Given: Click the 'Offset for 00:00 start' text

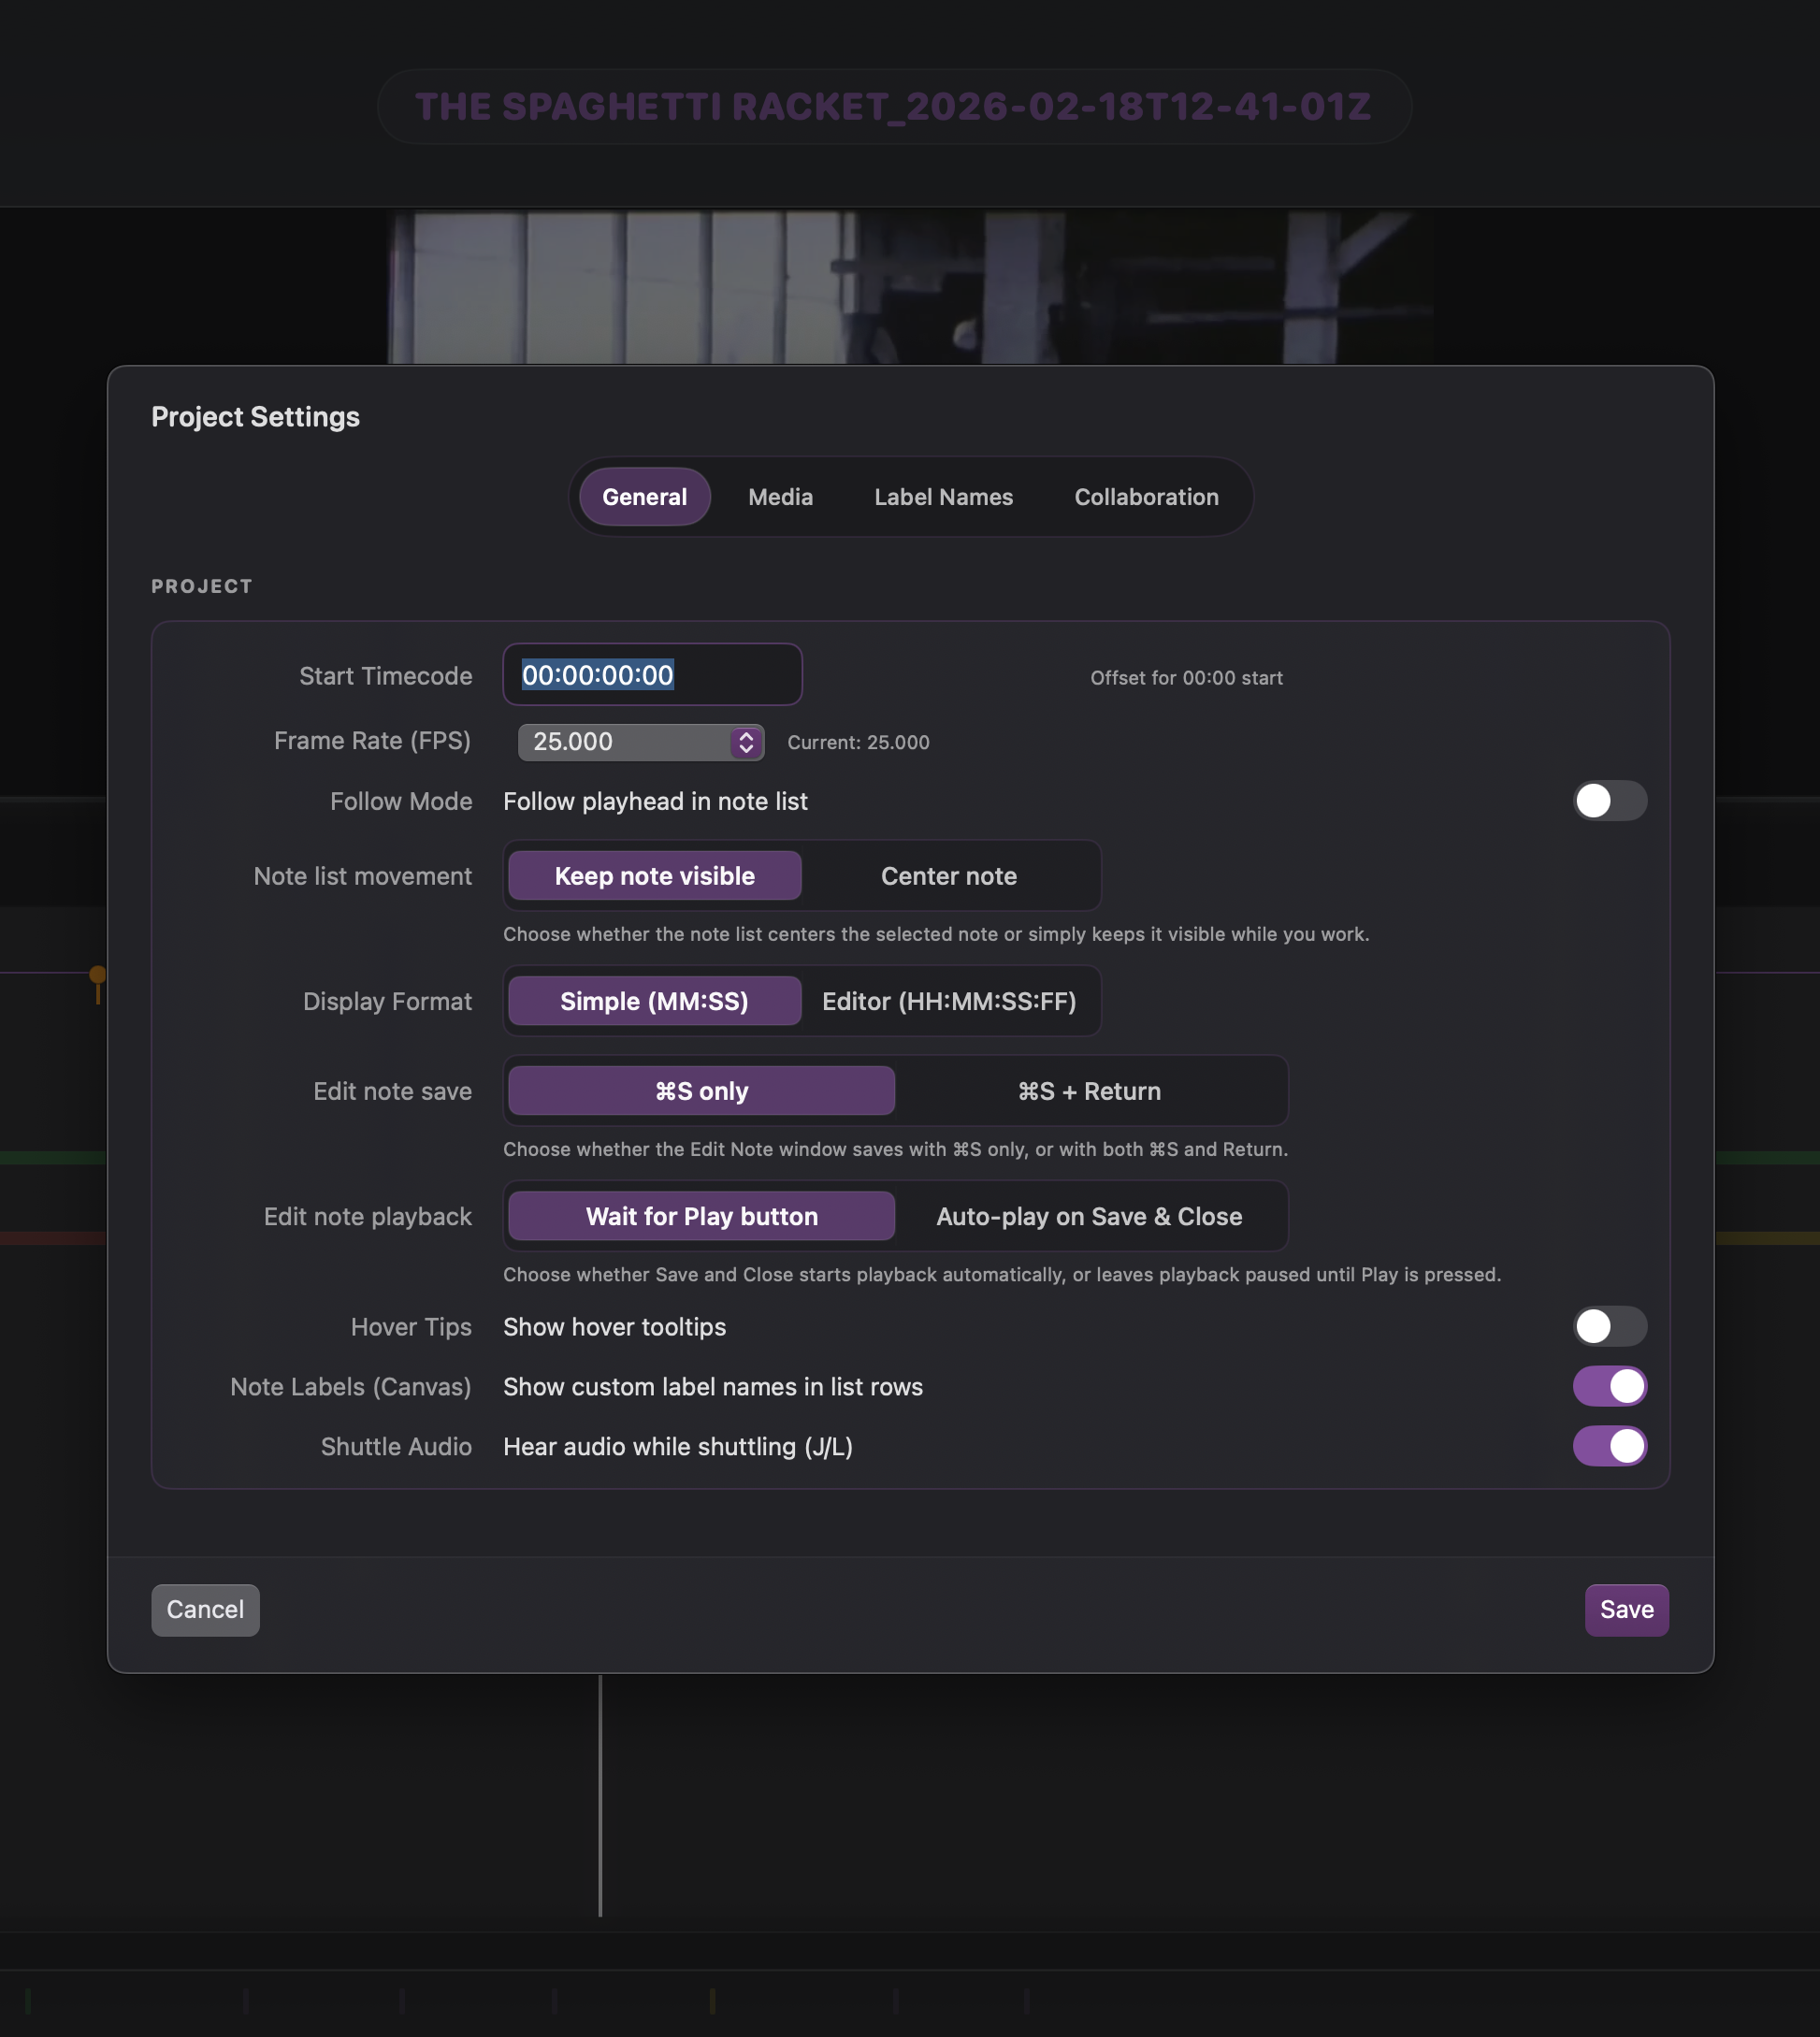Looking at the screenshot, I should [x=1186, y=678].
